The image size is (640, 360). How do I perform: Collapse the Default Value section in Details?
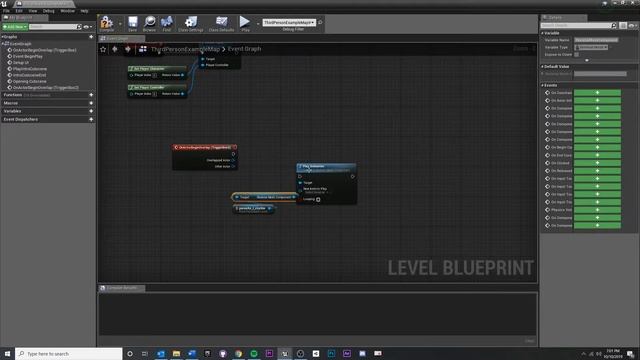pyautogui.click(x=542, y=66)
